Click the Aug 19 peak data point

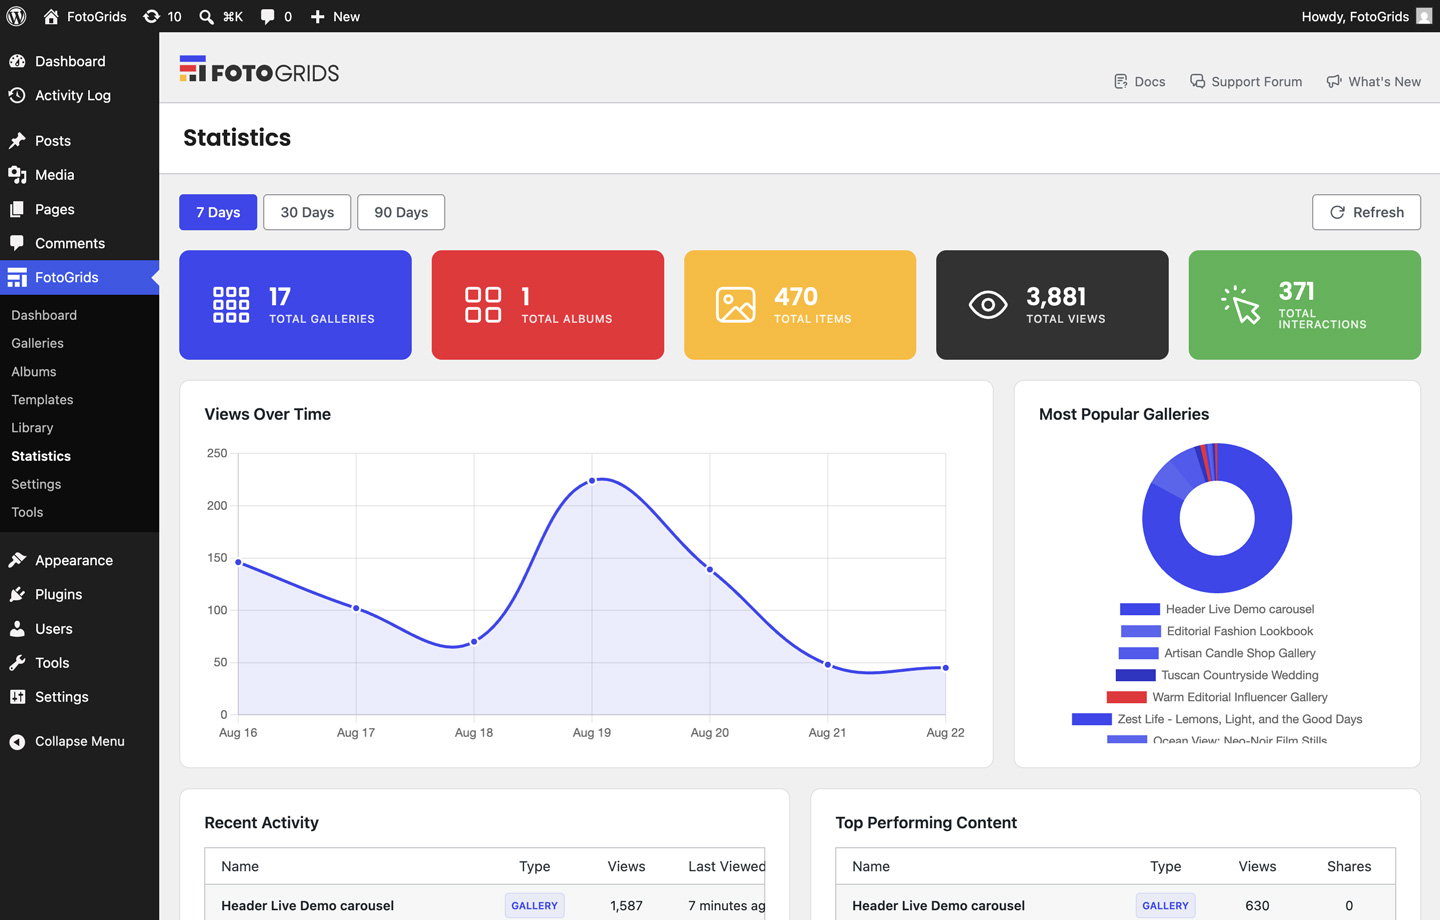(592, 481)
